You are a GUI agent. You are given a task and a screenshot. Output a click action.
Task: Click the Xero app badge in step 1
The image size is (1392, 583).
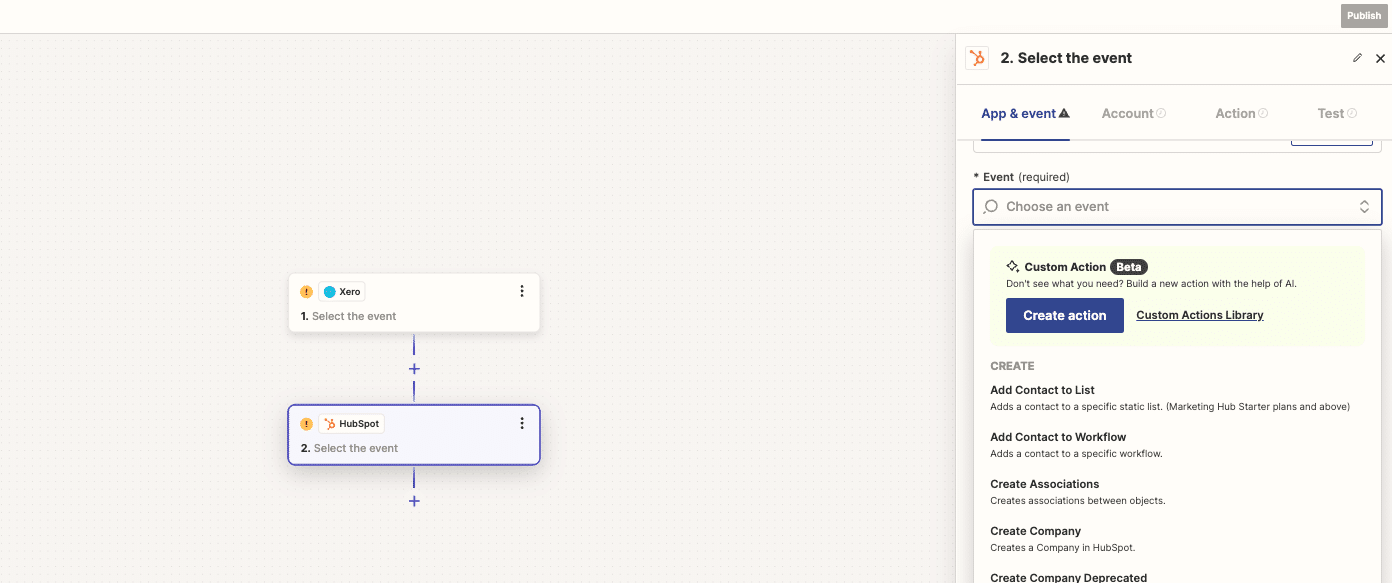pos(342,292)
